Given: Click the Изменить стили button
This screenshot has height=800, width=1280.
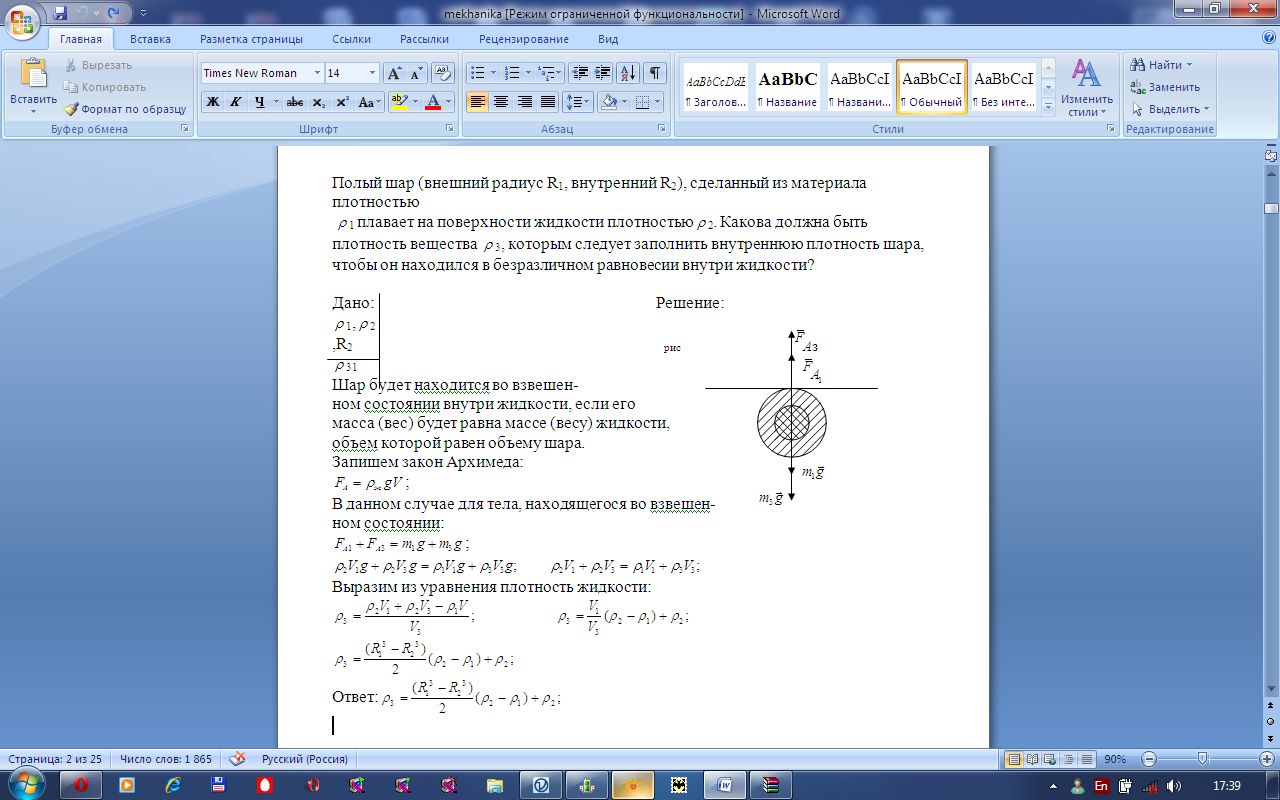Looking at the screenshot, I should coord(1086,90).
